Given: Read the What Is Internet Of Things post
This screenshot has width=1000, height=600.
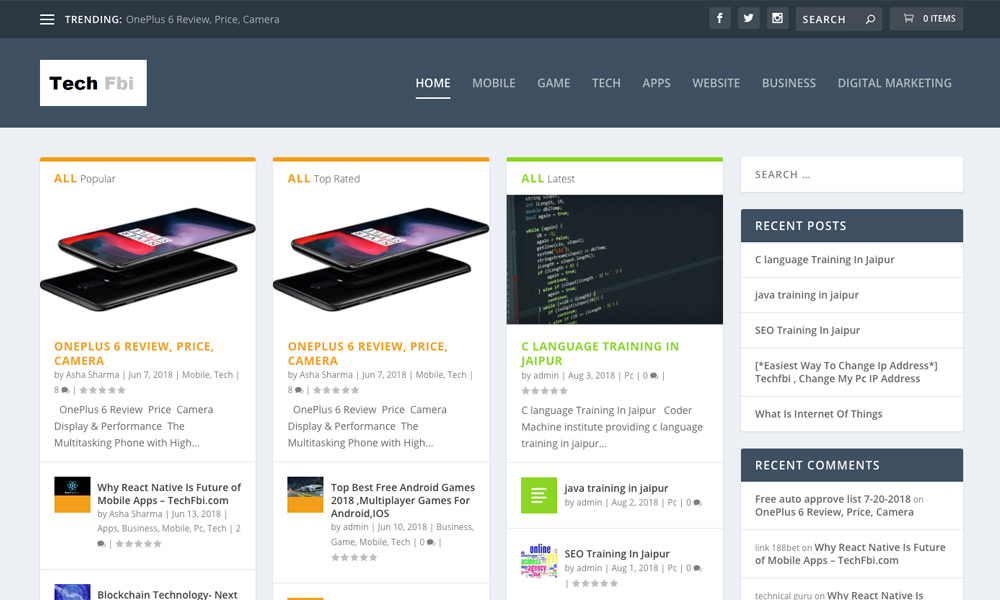Looking at the screenshot, I should (818, 414).
